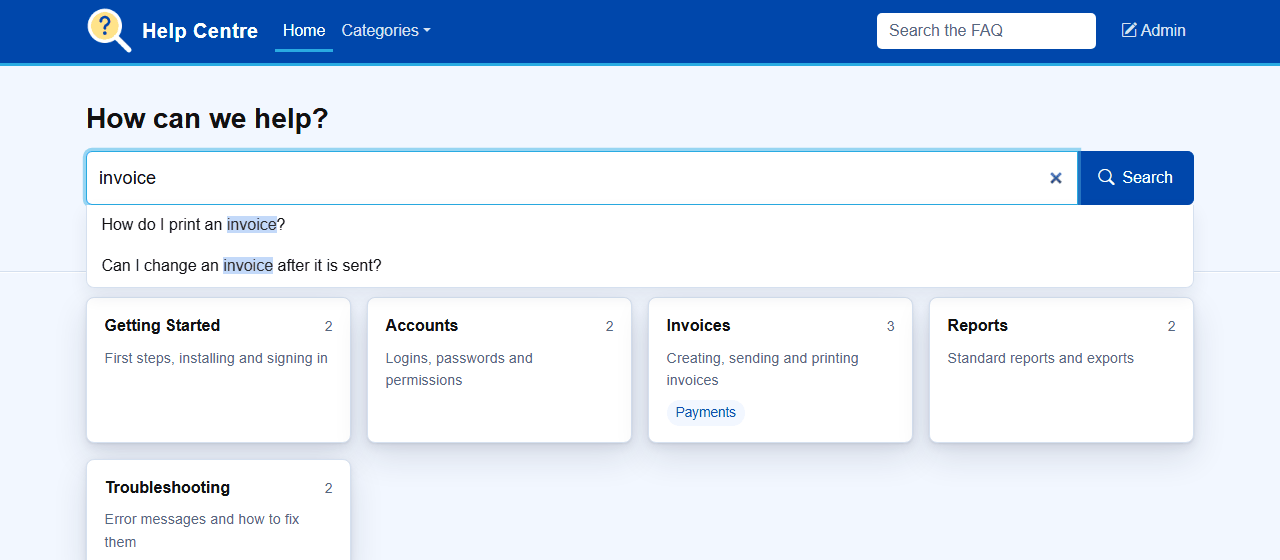Click the text Error messages and how to fix them
Screen dimensions: 1280x560
tap(202, 530)
